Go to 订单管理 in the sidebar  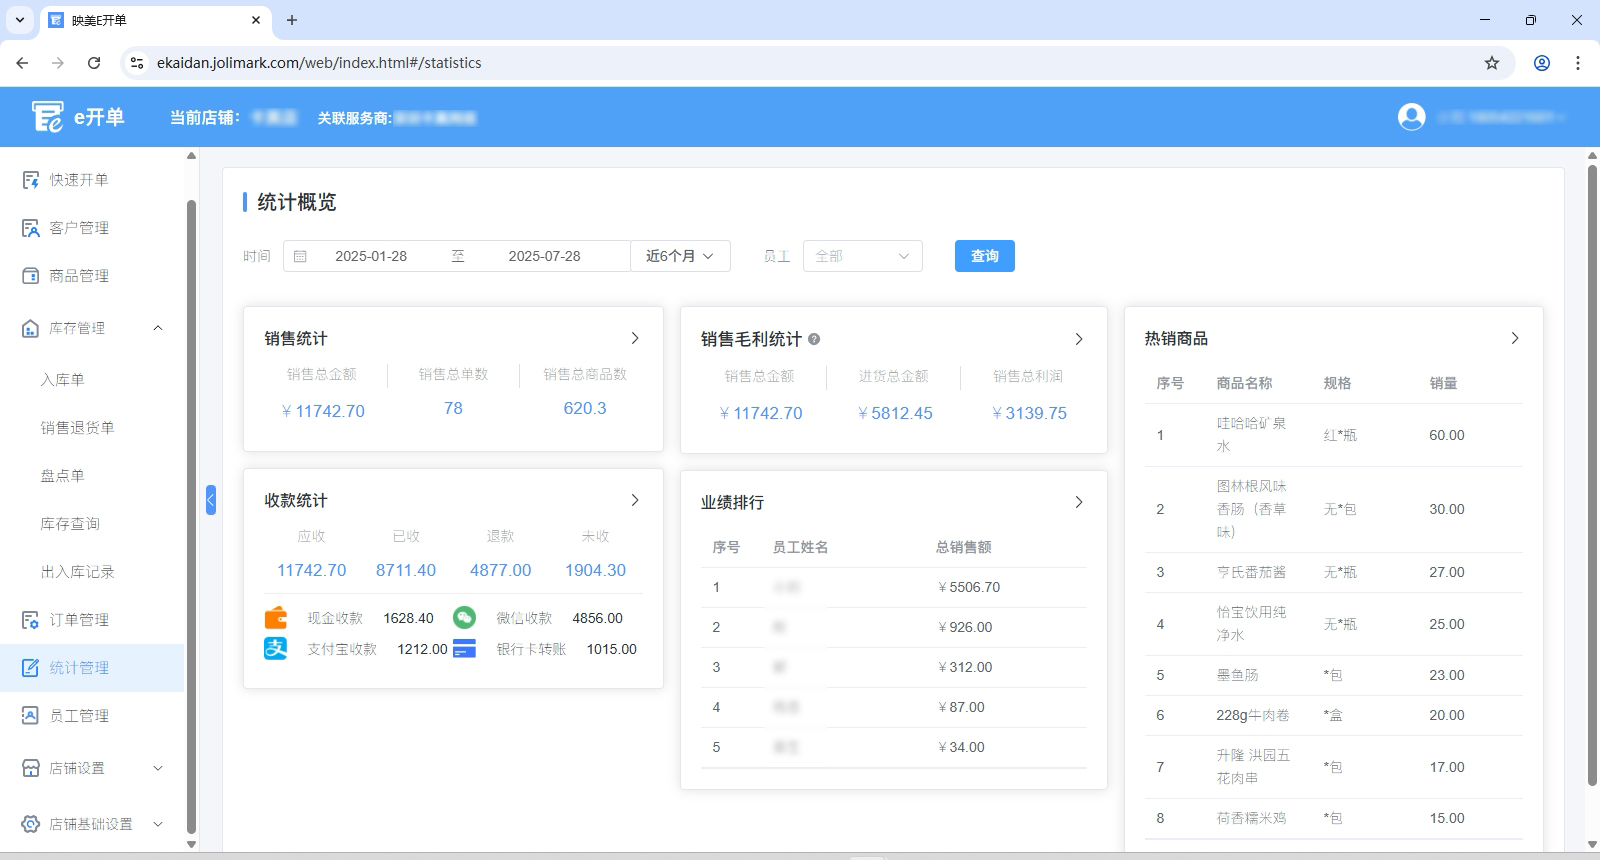(x=79, y=620)
